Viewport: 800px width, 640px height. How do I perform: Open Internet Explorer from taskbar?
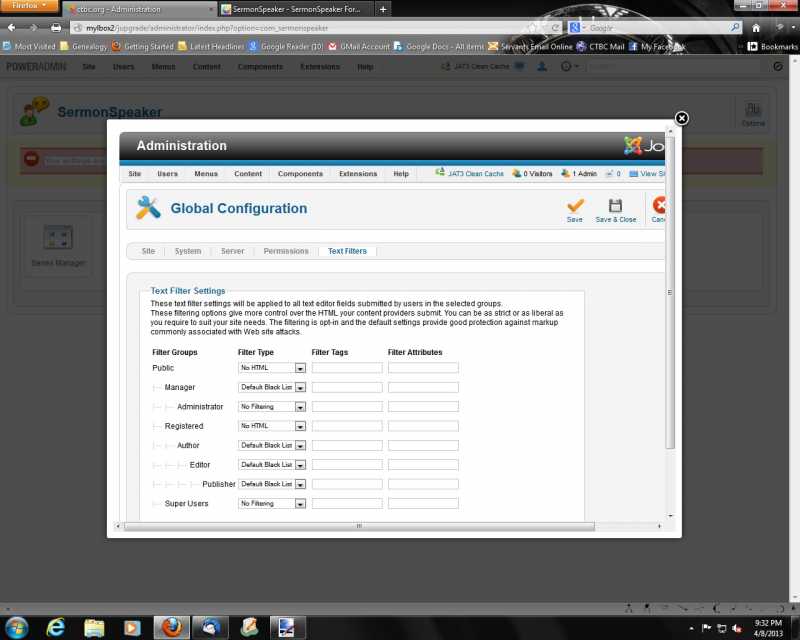pos(56,627)
